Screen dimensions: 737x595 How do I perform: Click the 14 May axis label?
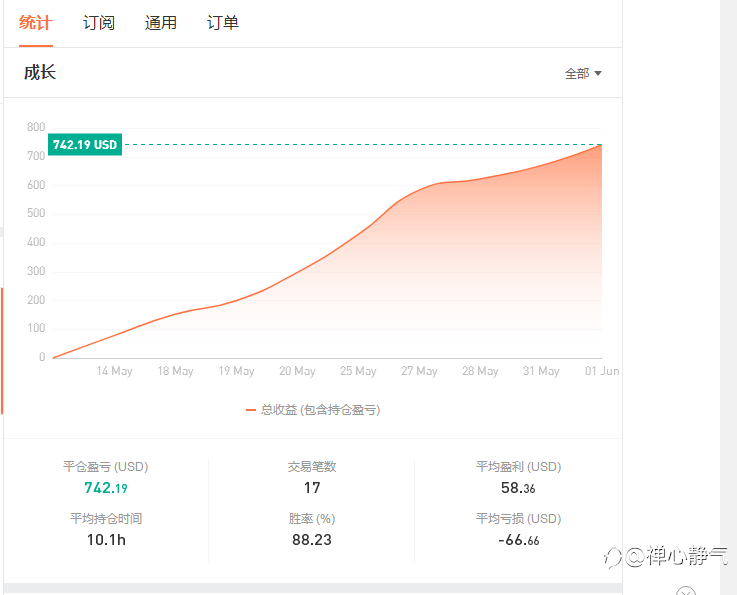coord(114,371)
